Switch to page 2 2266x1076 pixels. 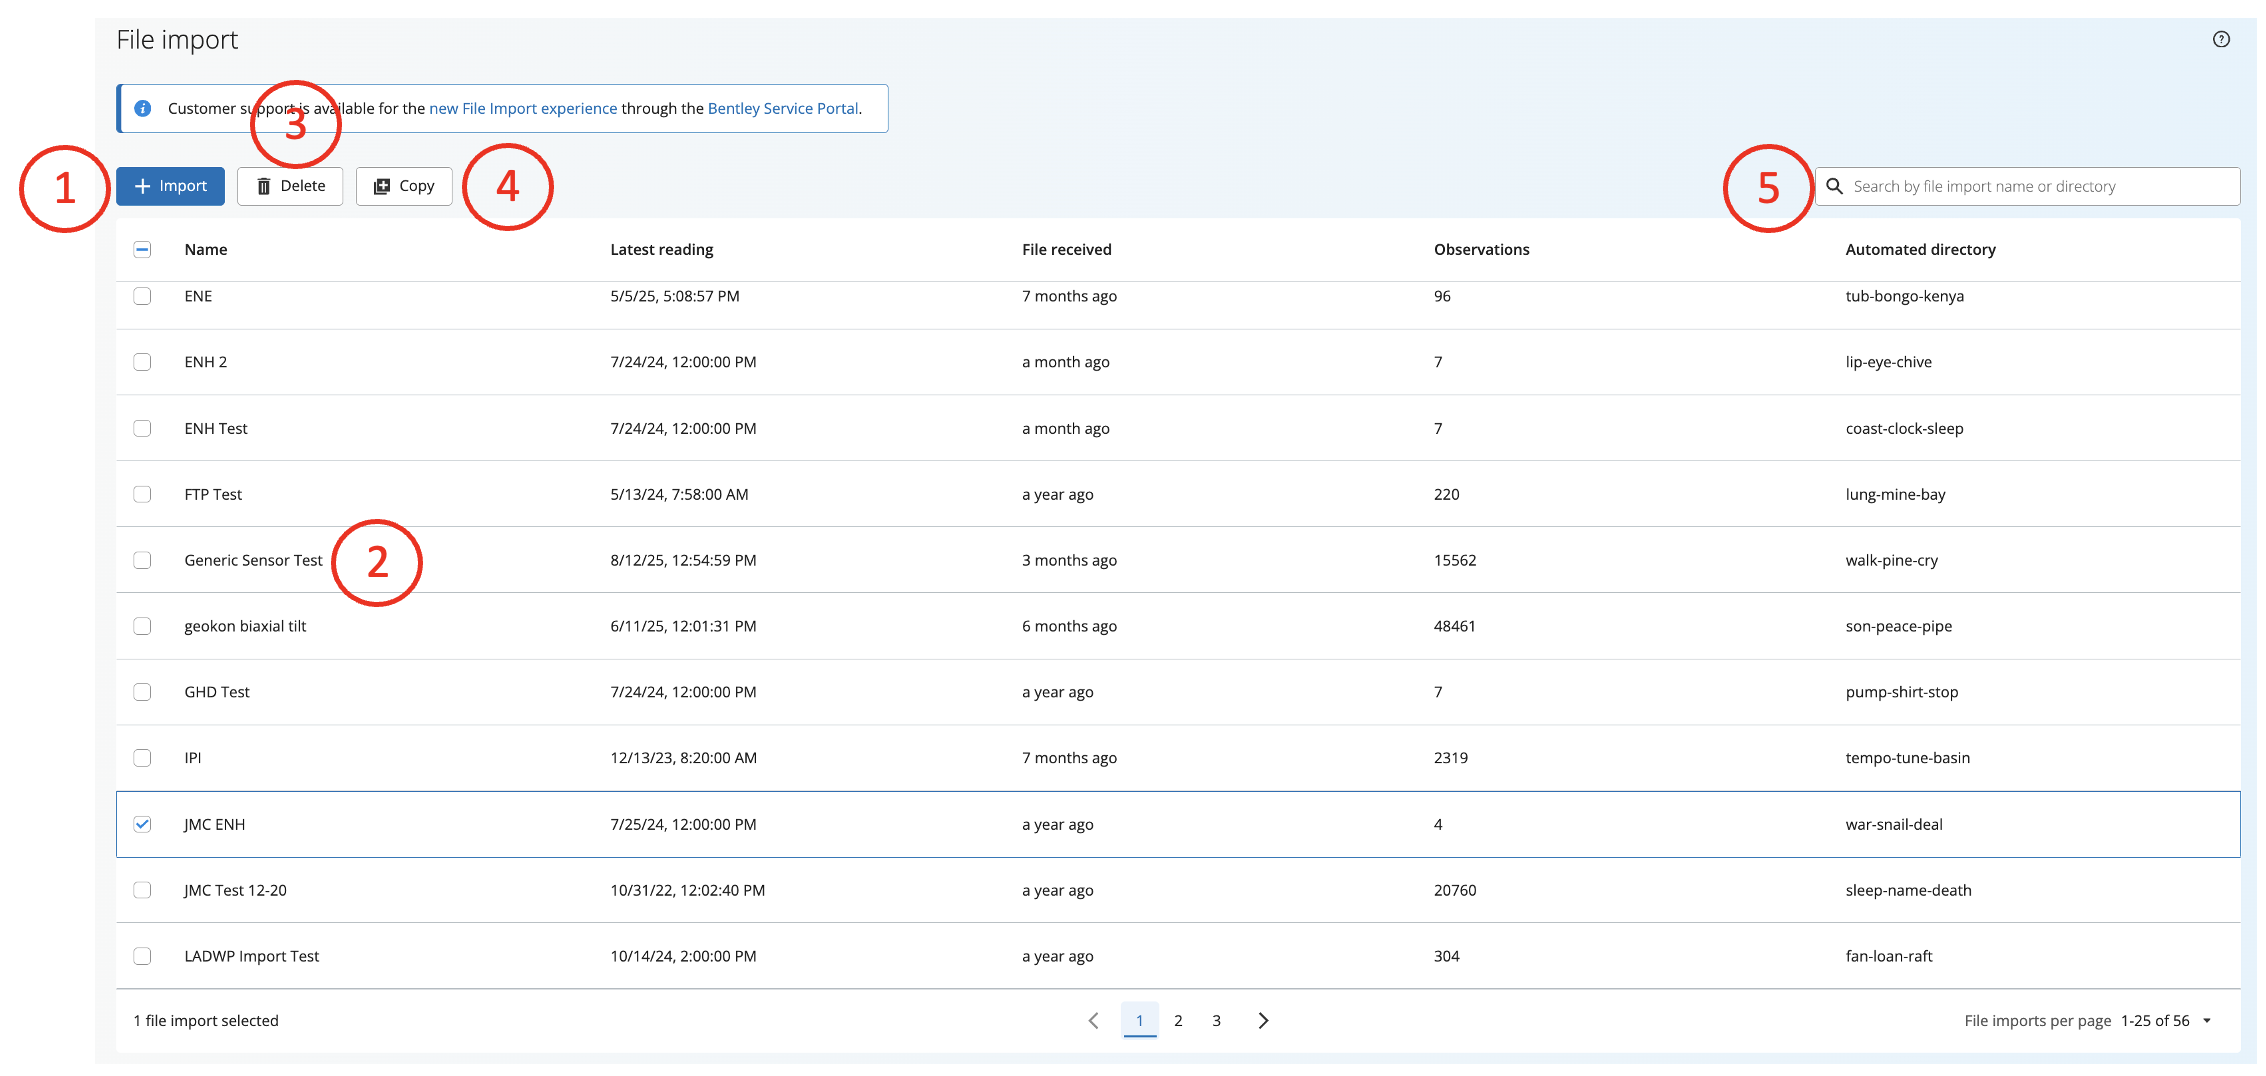(x=1178, y=1021)
